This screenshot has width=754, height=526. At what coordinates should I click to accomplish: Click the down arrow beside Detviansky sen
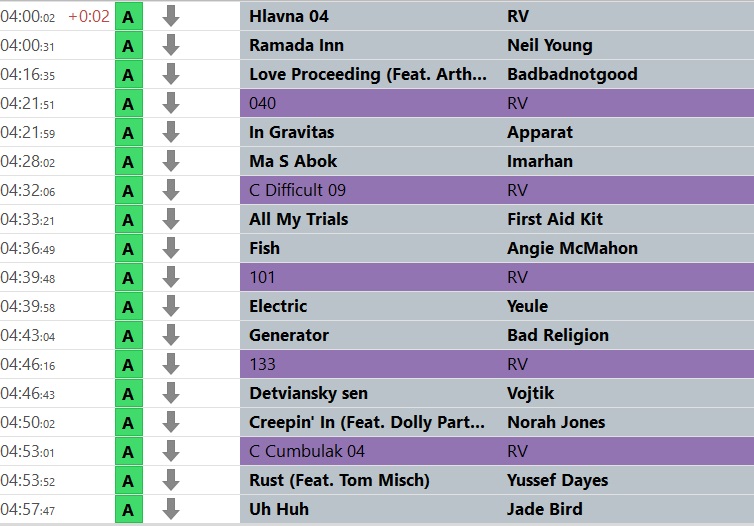point(171,393)
